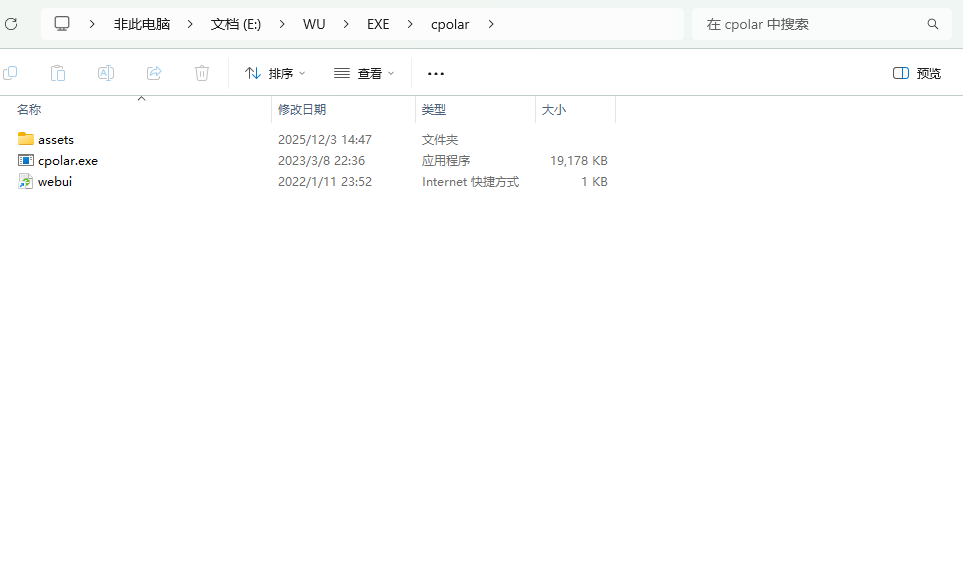
Task: Navigate to WU breadcrumb folder
Action: click(314, 24)
